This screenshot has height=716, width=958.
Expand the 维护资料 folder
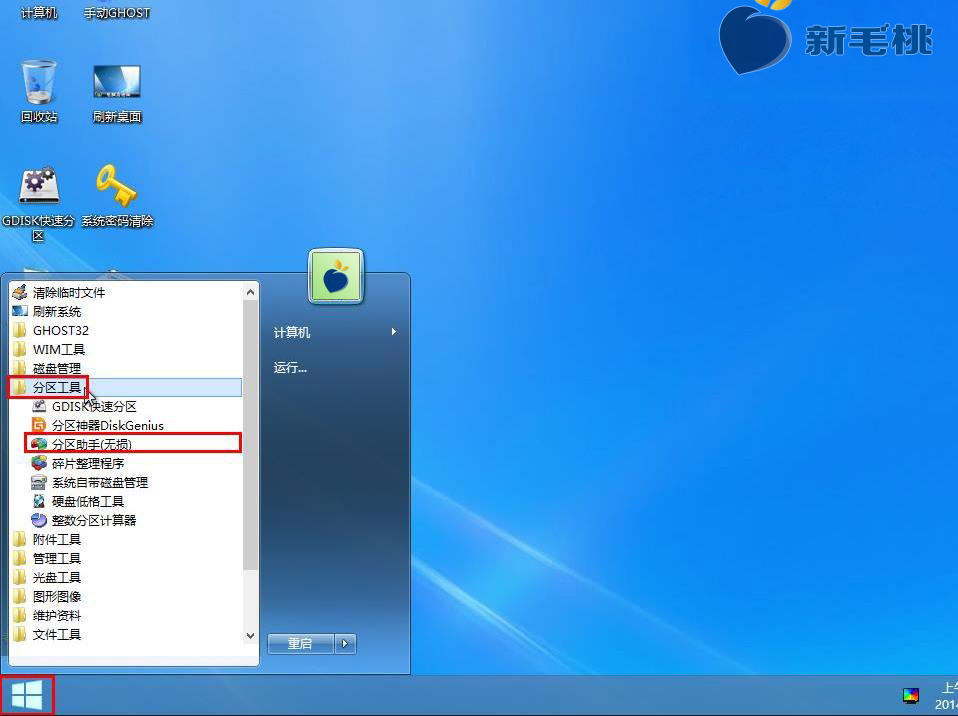click(x=126, y=615)
